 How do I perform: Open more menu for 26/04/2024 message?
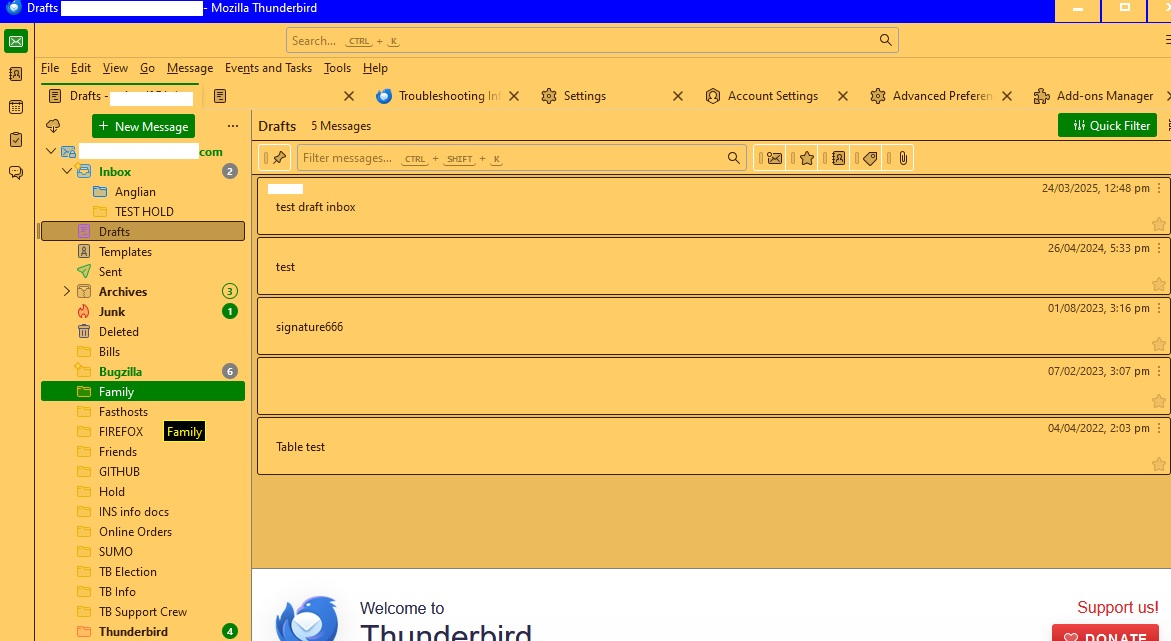tap(1159, 248)
